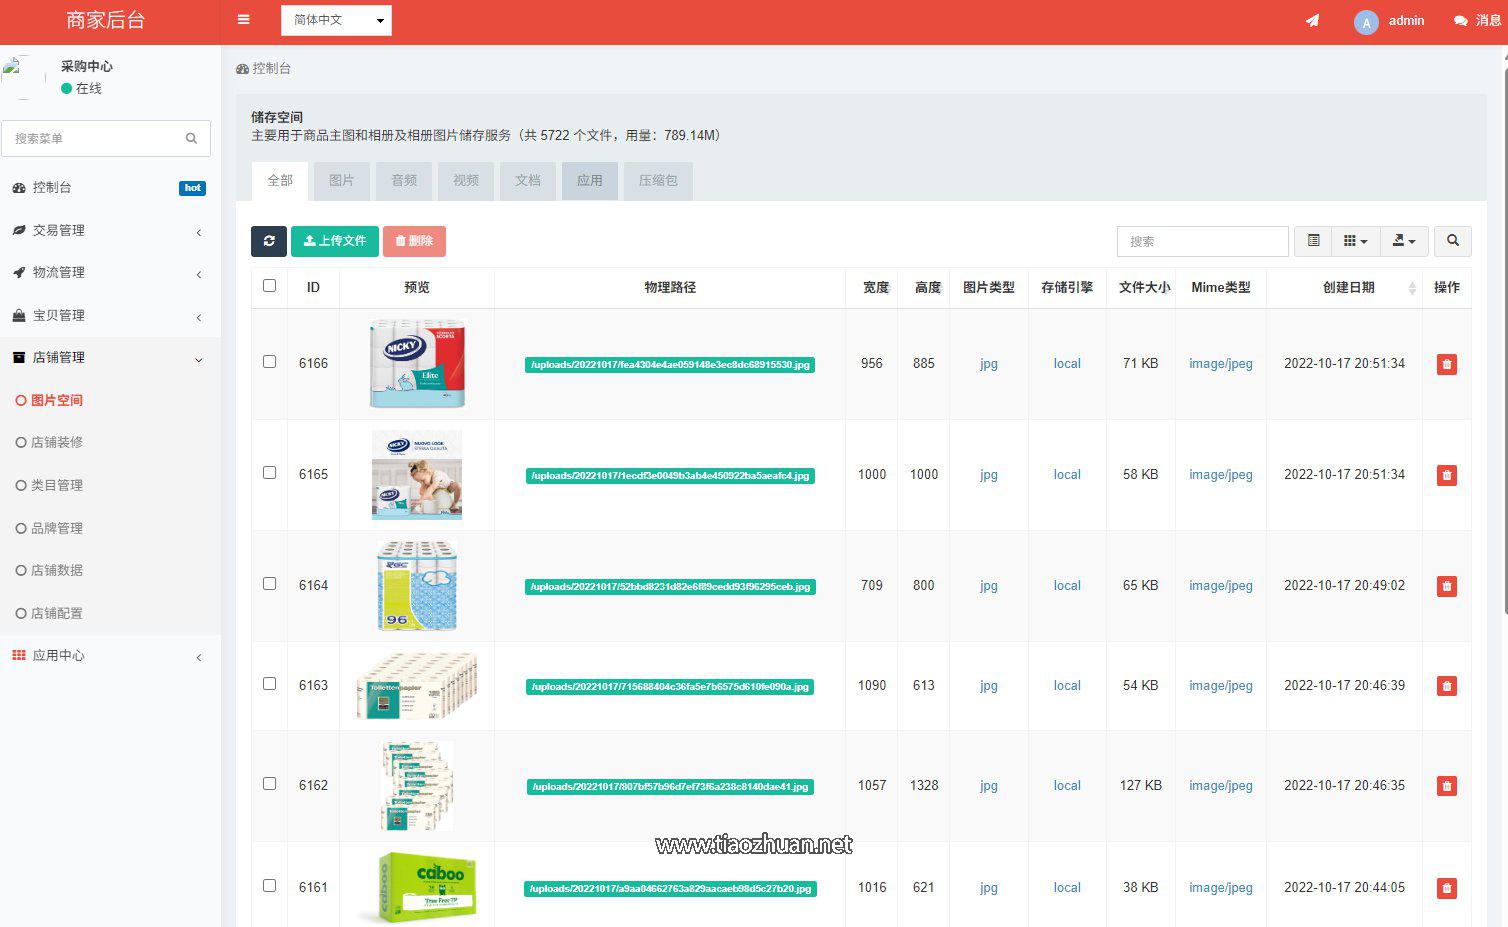Viewport: 1508px width, 927px height.
Task: Open 店铺数据 in the sidebar
Action: tap(110, 570)
